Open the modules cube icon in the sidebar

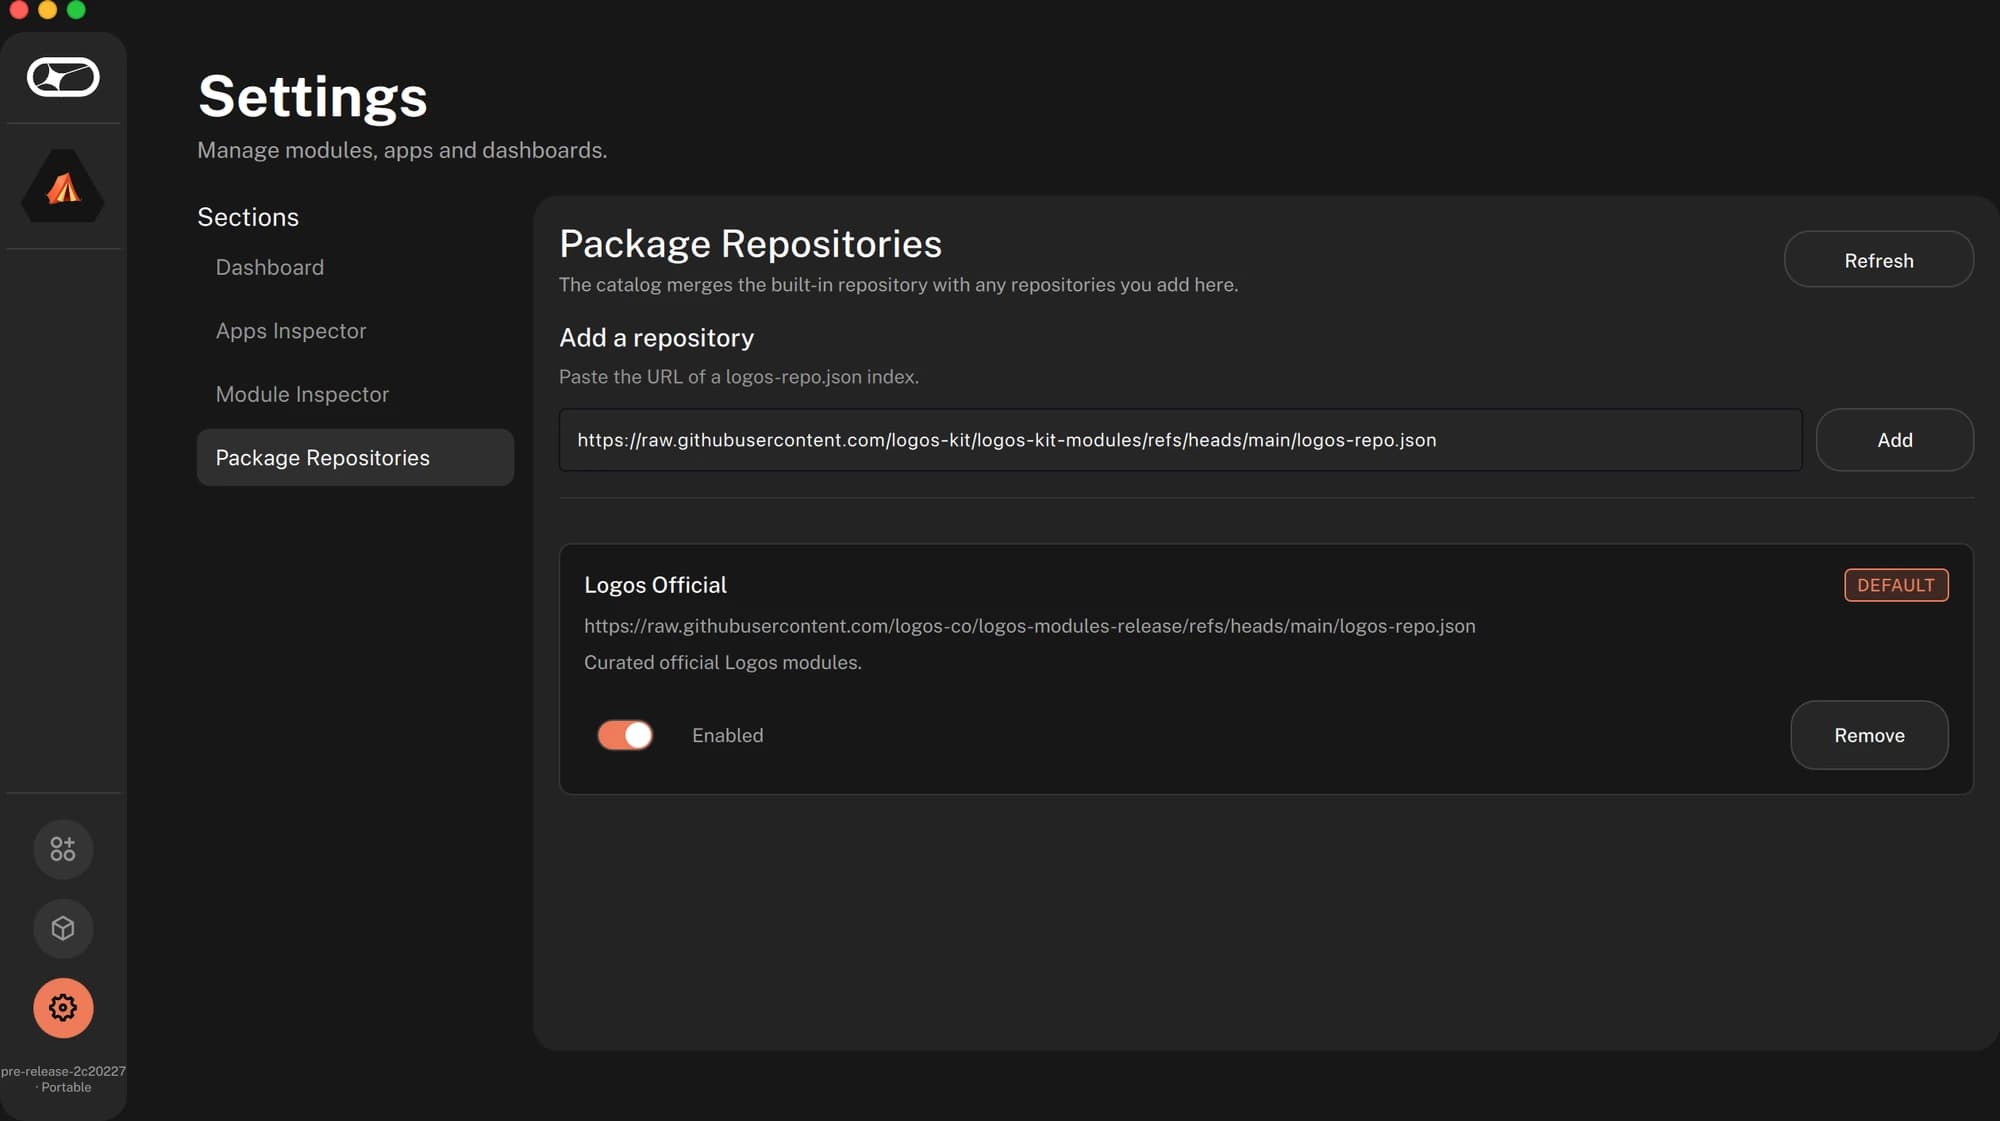pyautogui.click(x=63, y=928)
